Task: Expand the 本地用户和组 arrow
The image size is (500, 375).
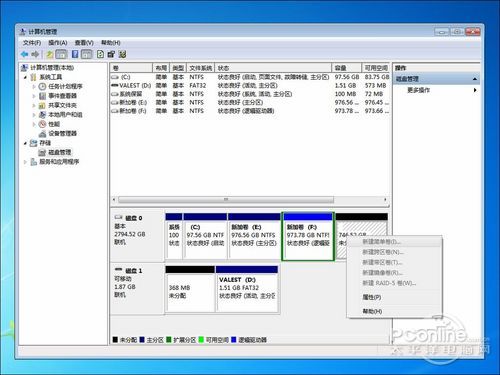Action: [34, 115]
